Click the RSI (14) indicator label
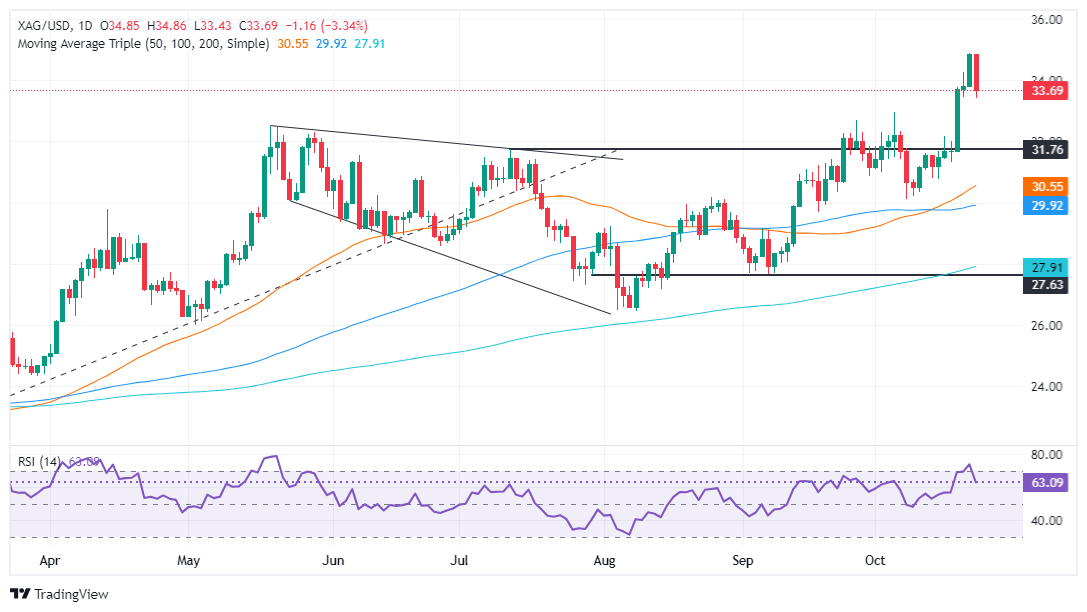 (x=39, y=462)
